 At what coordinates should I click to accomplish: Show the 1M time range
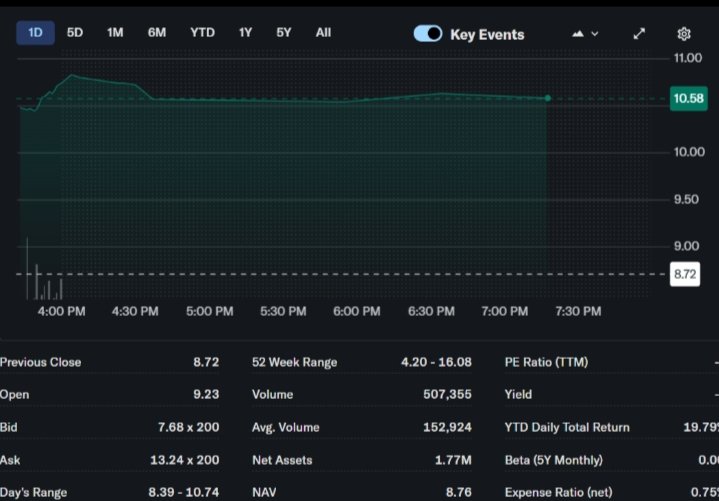[115, 32]
